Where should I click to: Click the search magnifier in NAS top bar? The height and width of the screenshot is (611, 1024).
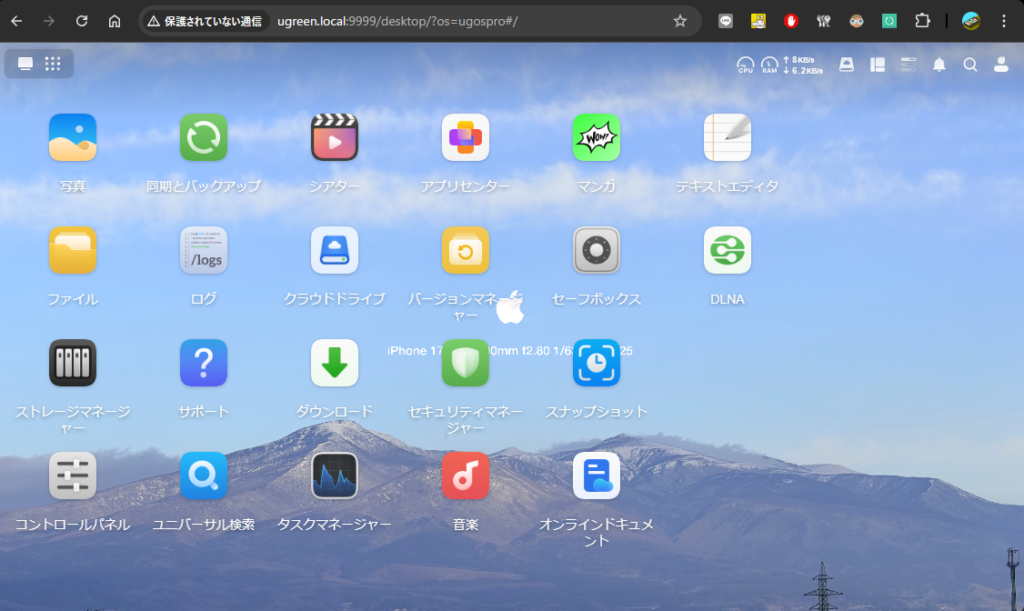click(970, 65)
